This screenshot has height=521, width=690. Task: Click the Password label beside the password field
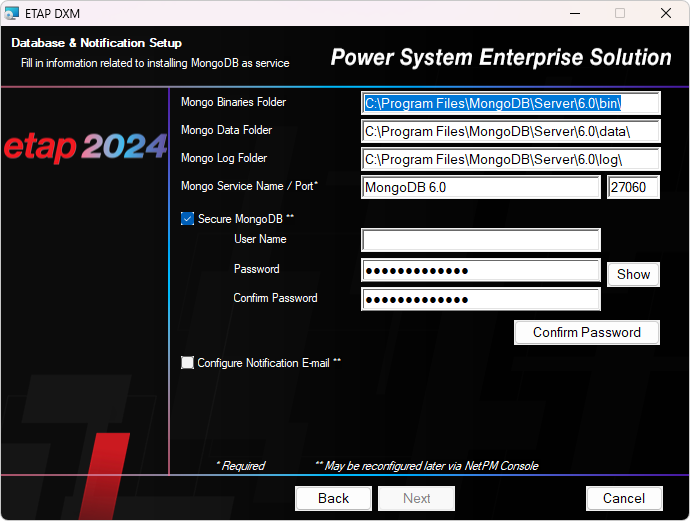tap(257, 269)
